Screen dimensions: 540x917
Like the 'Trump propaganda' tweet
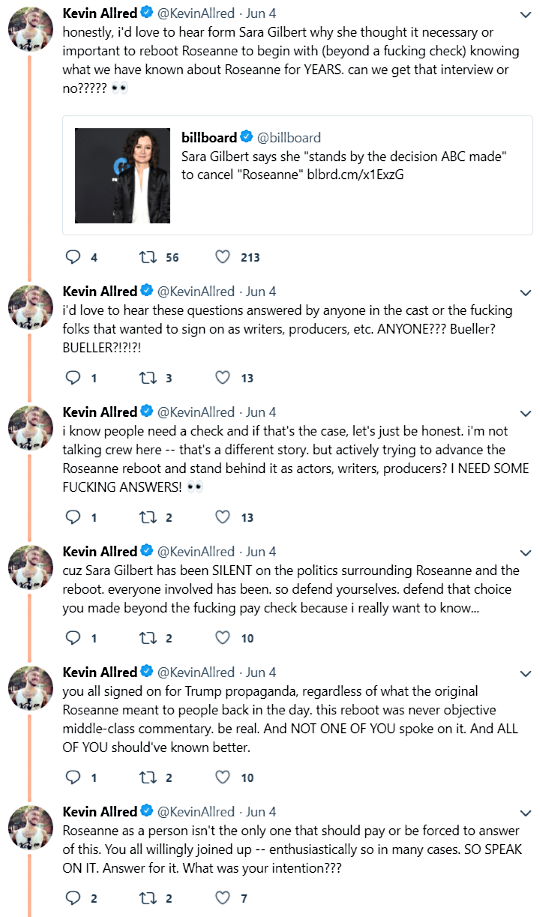pos(222,777)
